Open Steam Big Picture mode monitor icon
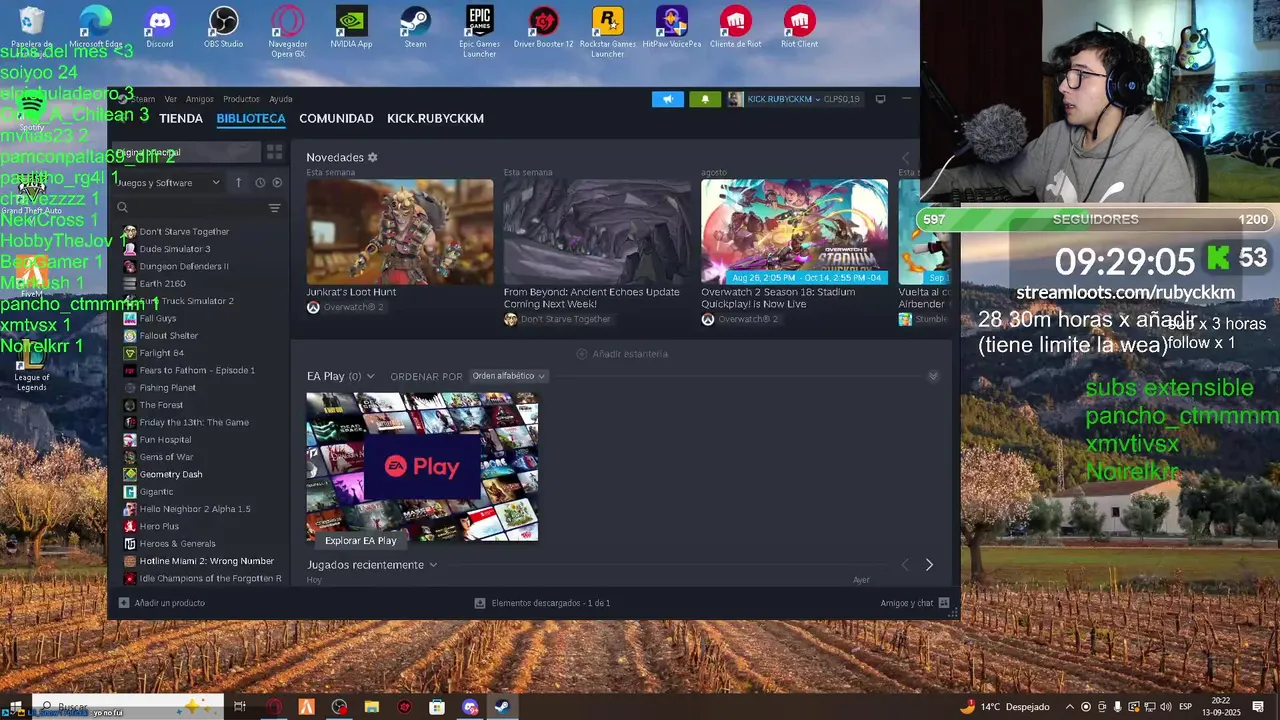 pyautogui.click(x=880, y=99)
